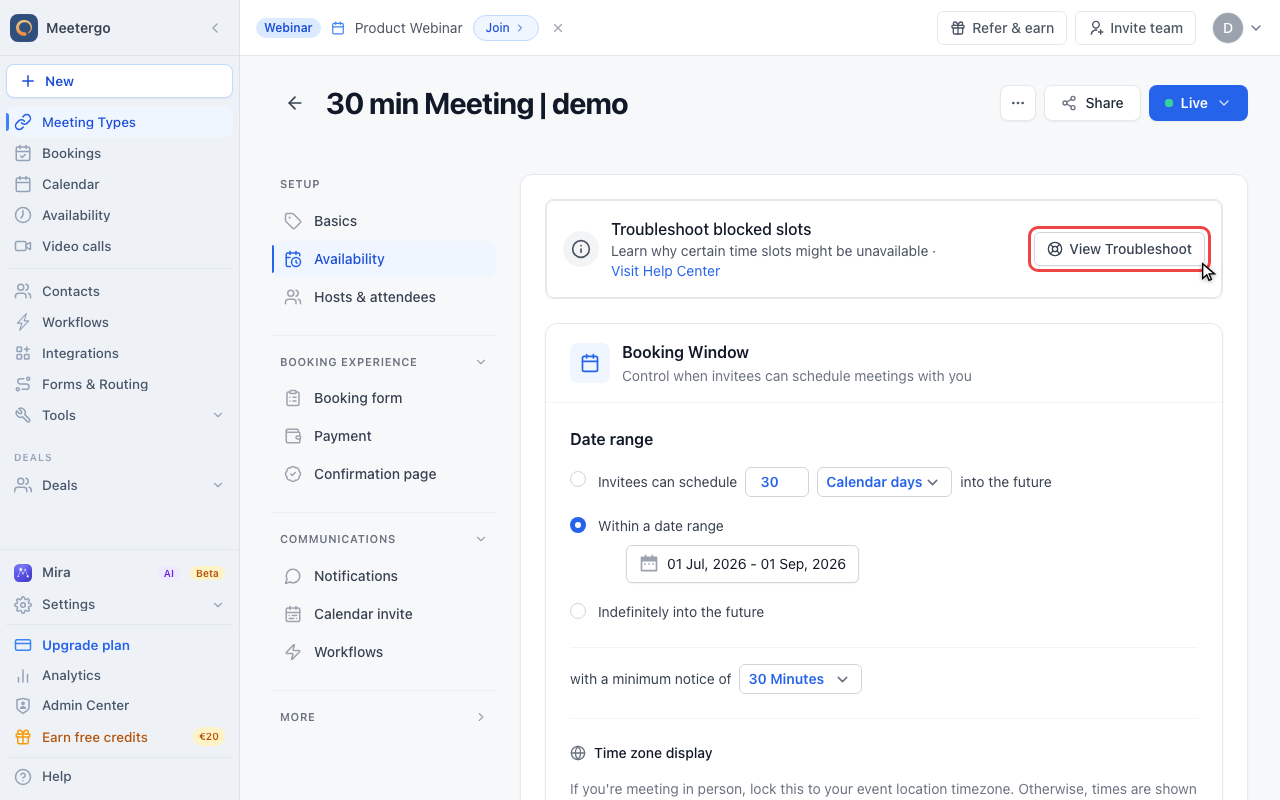Open Bookings in the sidebar
This screenshot has height=800, width=1280.
120,153
